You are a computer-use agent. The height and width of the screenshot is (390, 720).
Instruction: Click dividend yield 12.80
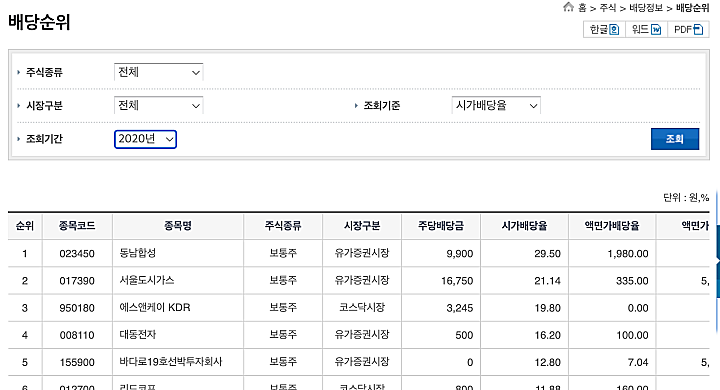point(547,362)
